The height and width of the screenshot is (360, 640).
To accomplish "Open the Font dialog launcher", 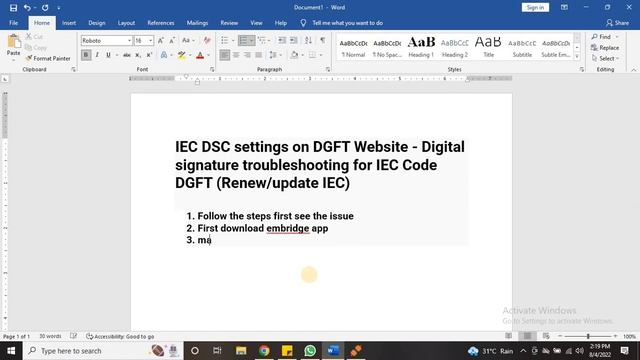I will pyautogui.click(x=211, y=69).
